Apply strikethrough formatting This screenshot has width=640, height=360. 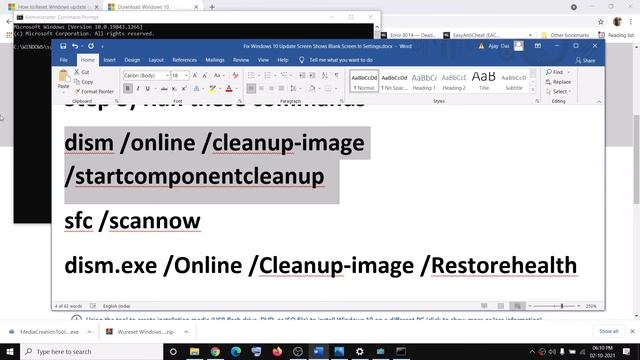(x=164, y=89)
